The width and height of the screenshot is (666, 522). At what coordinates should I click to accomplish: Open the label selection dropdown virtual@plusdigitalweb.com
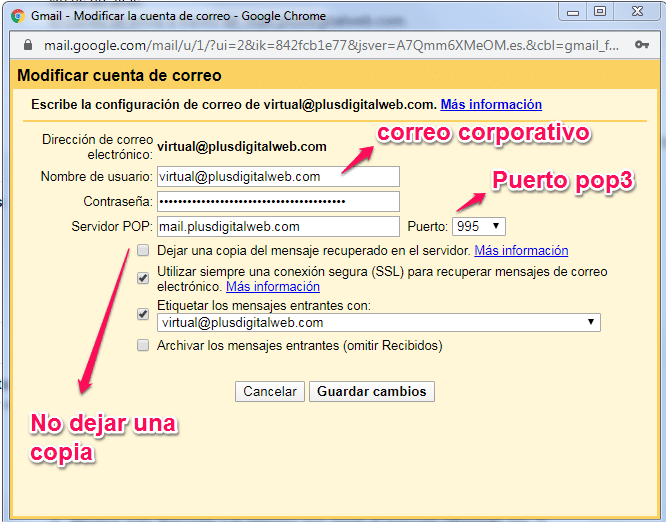click(378, 322)
